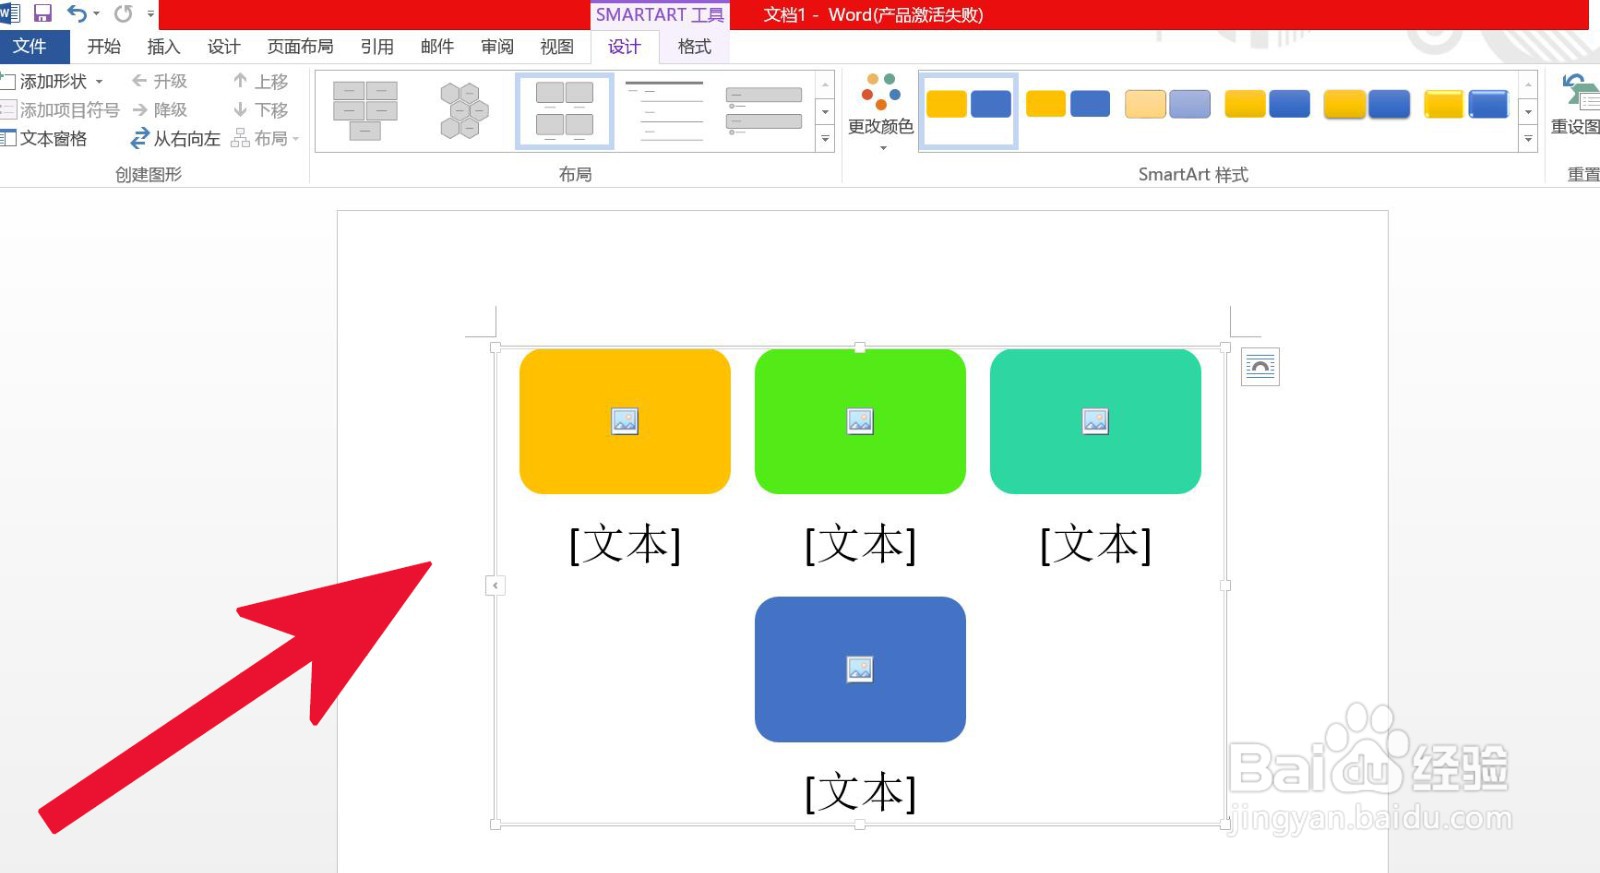Open the quick access toolbar customize arrow

(x=151, y=14)
